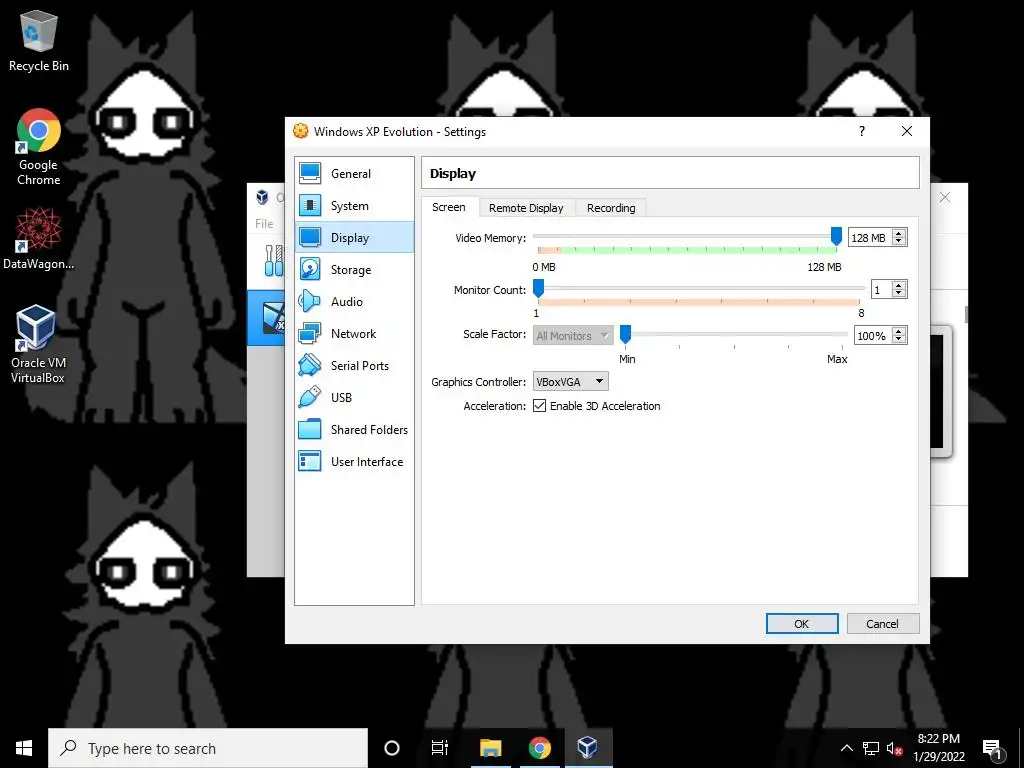Click Oracle VM VirtualBox desktop shortcut
The width and height of the screenshot is (1024, 768).
(38, 344)
